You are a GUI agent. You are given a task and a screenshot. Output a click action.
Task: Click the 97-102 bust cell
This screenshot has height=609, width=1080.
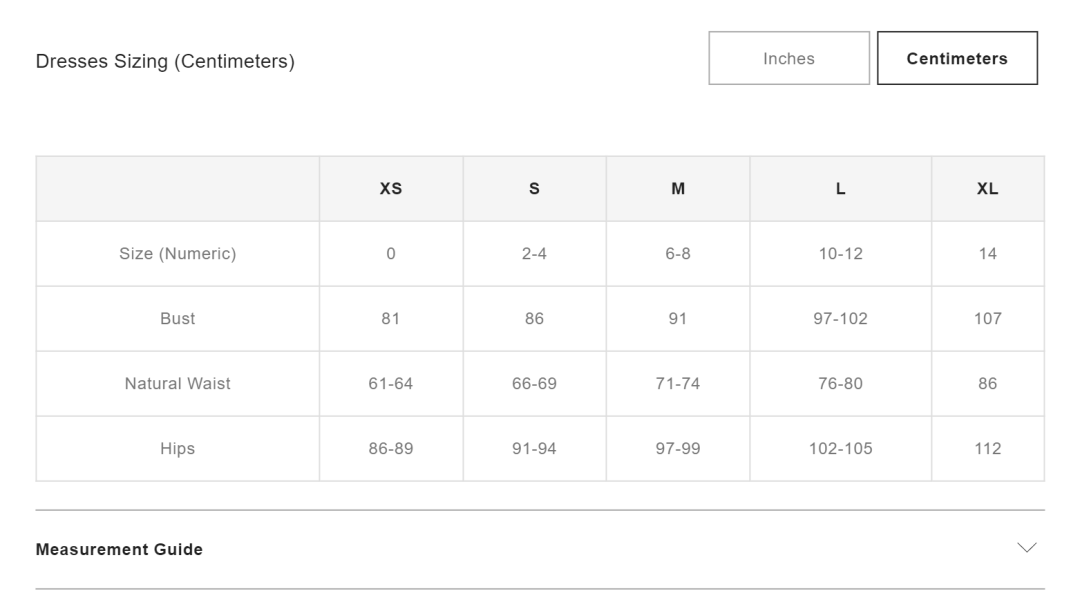tap(840, 318)
